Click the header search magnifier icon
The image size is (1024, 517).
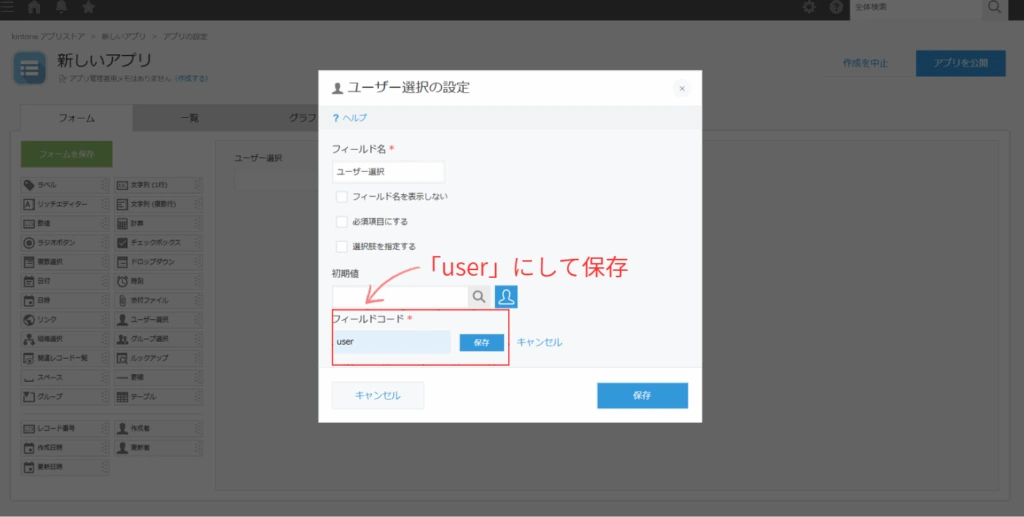[994, 7]
